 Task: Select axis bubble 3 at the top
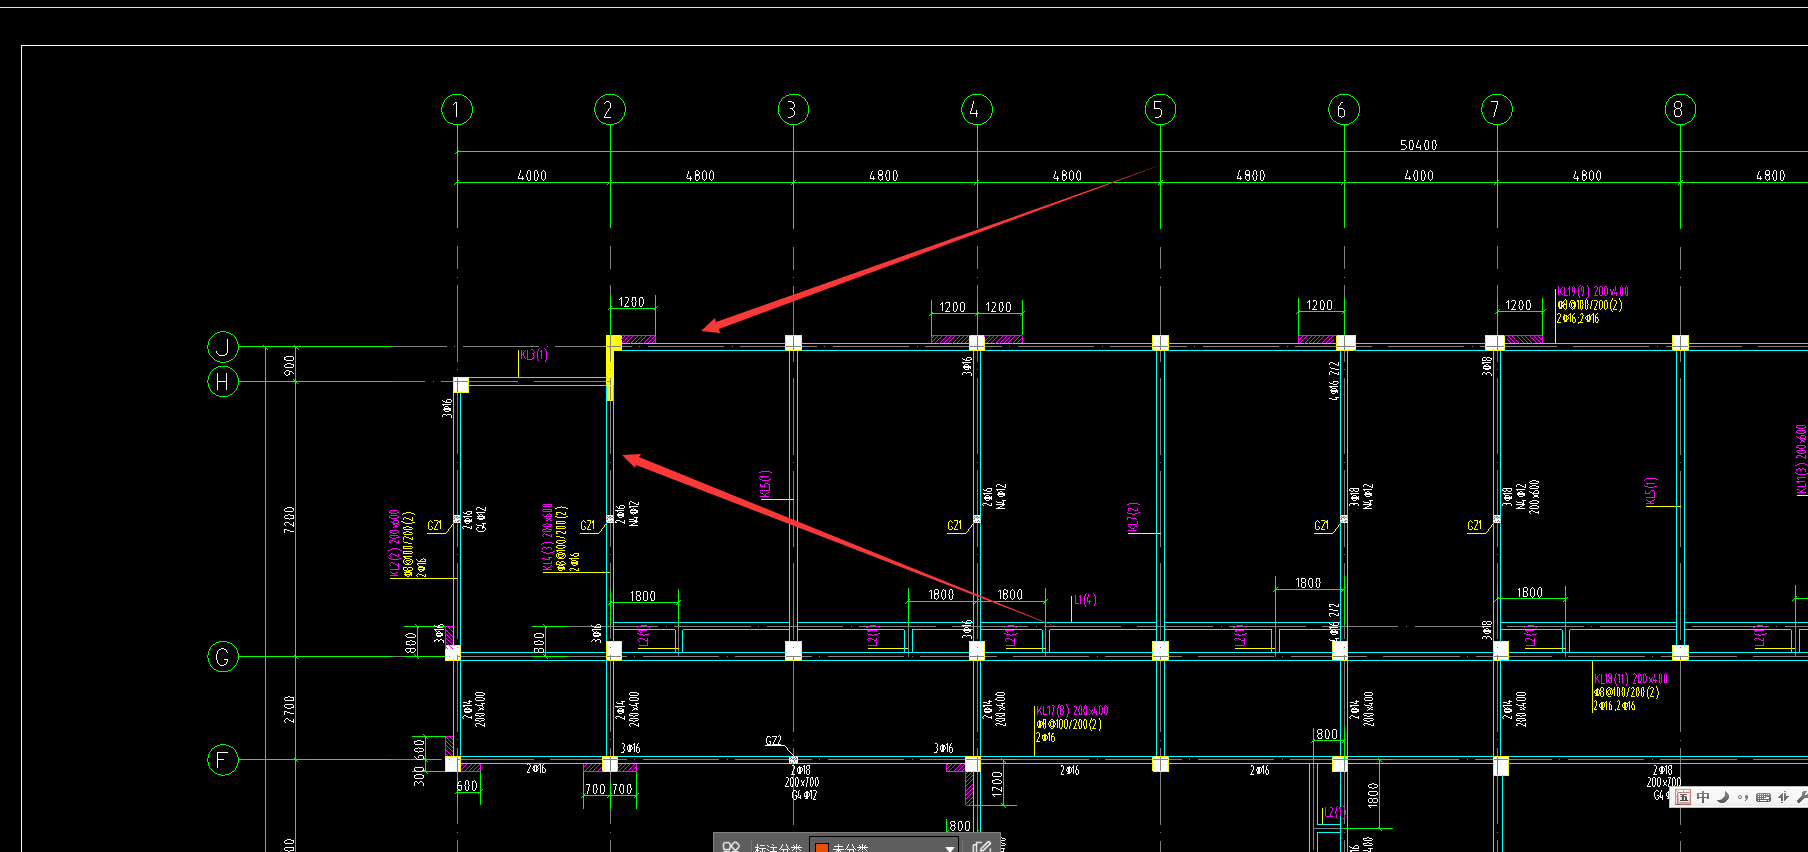point(793,109)
